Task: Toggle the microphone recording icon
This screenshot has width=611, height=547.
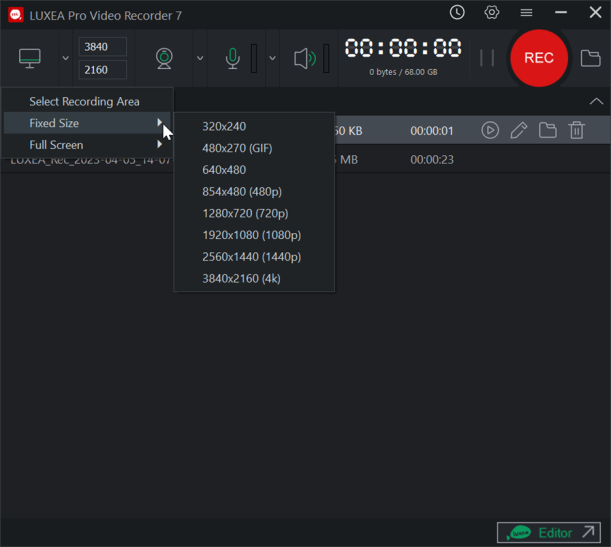Action: pyautogui.click(x=233, y=58)
